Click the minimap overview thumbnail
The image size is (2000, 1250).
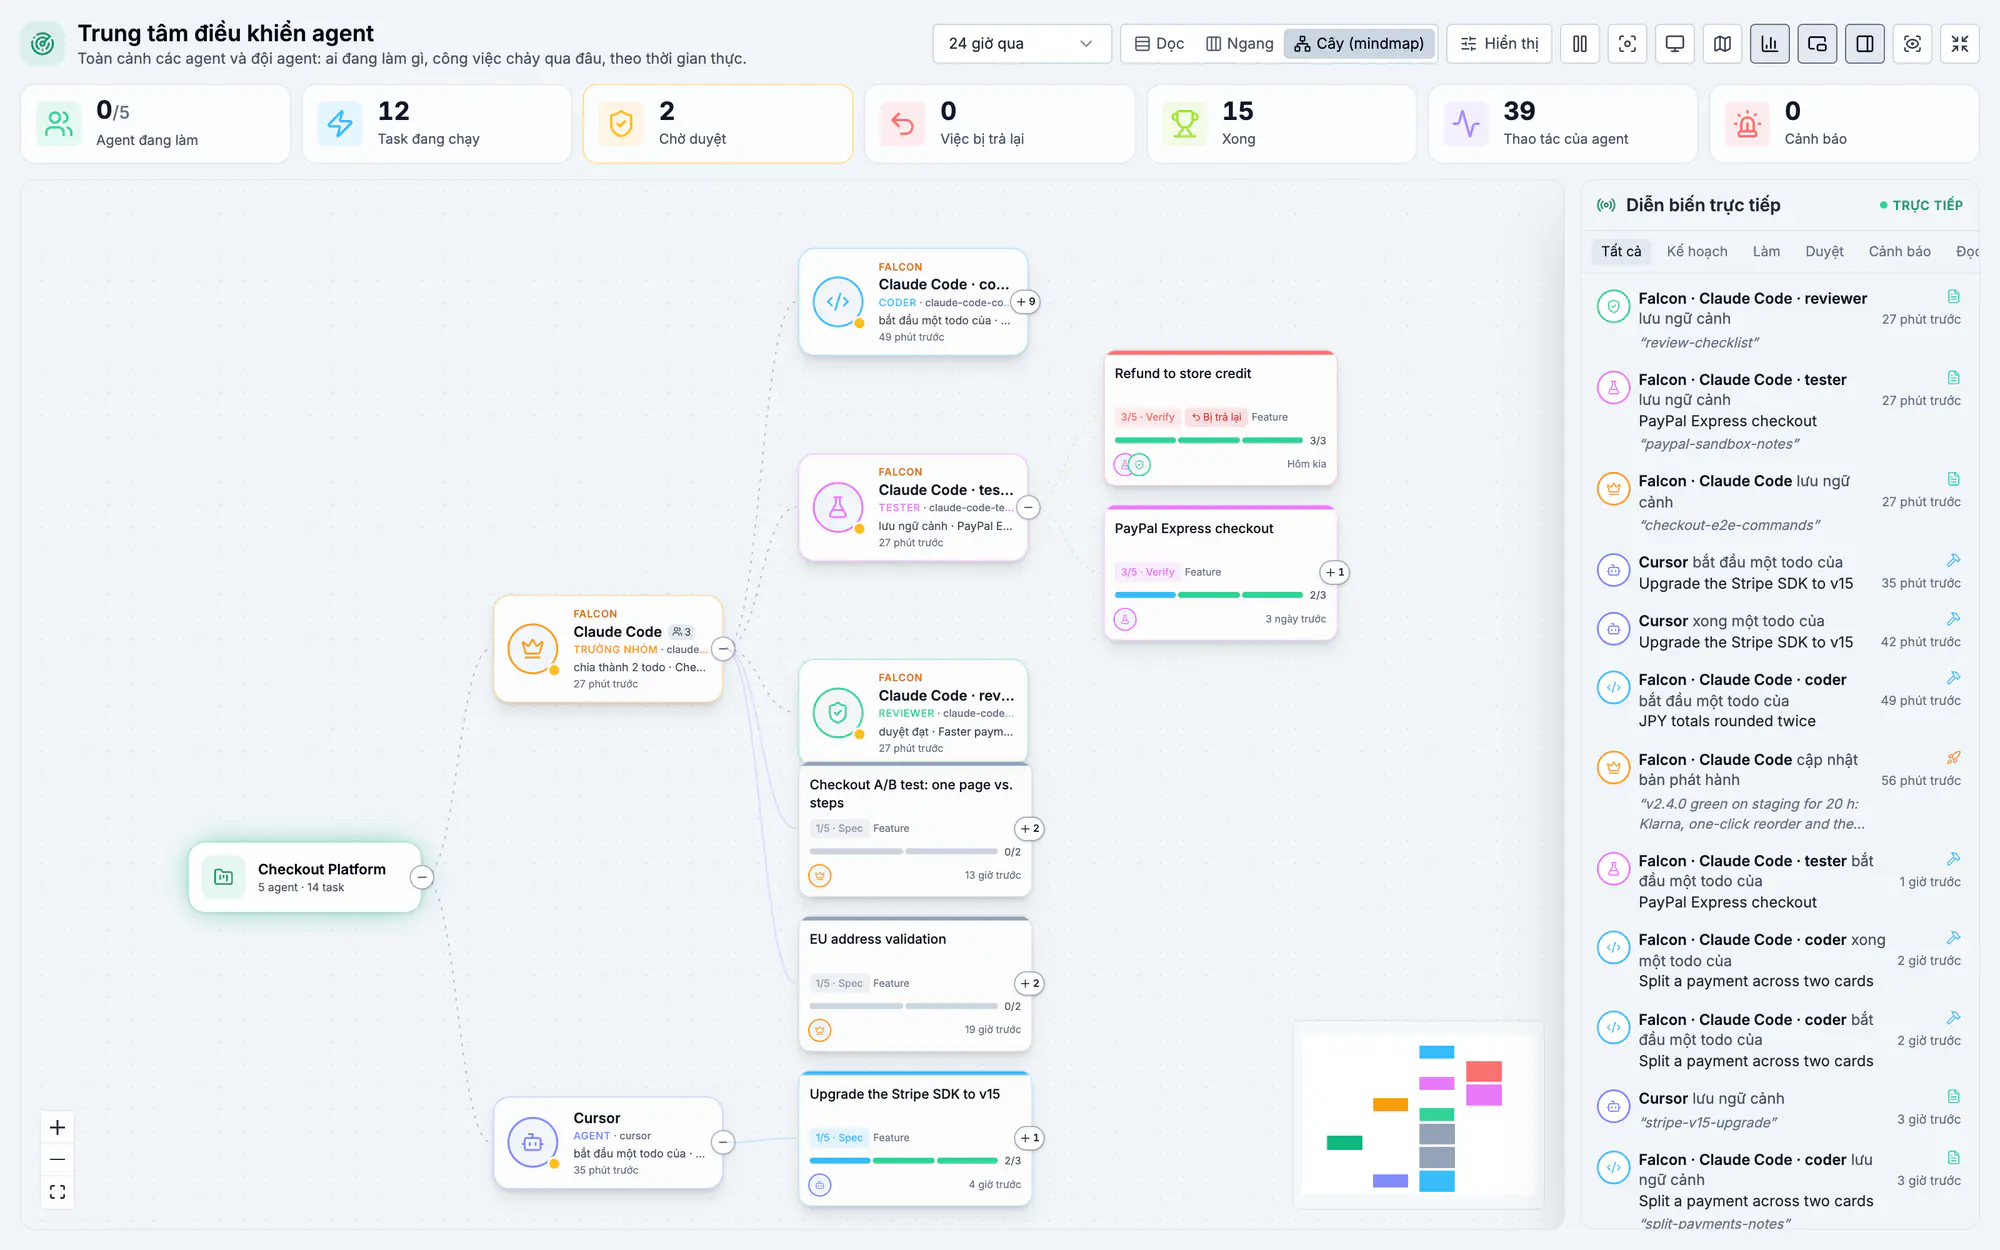point(1418,1115)
